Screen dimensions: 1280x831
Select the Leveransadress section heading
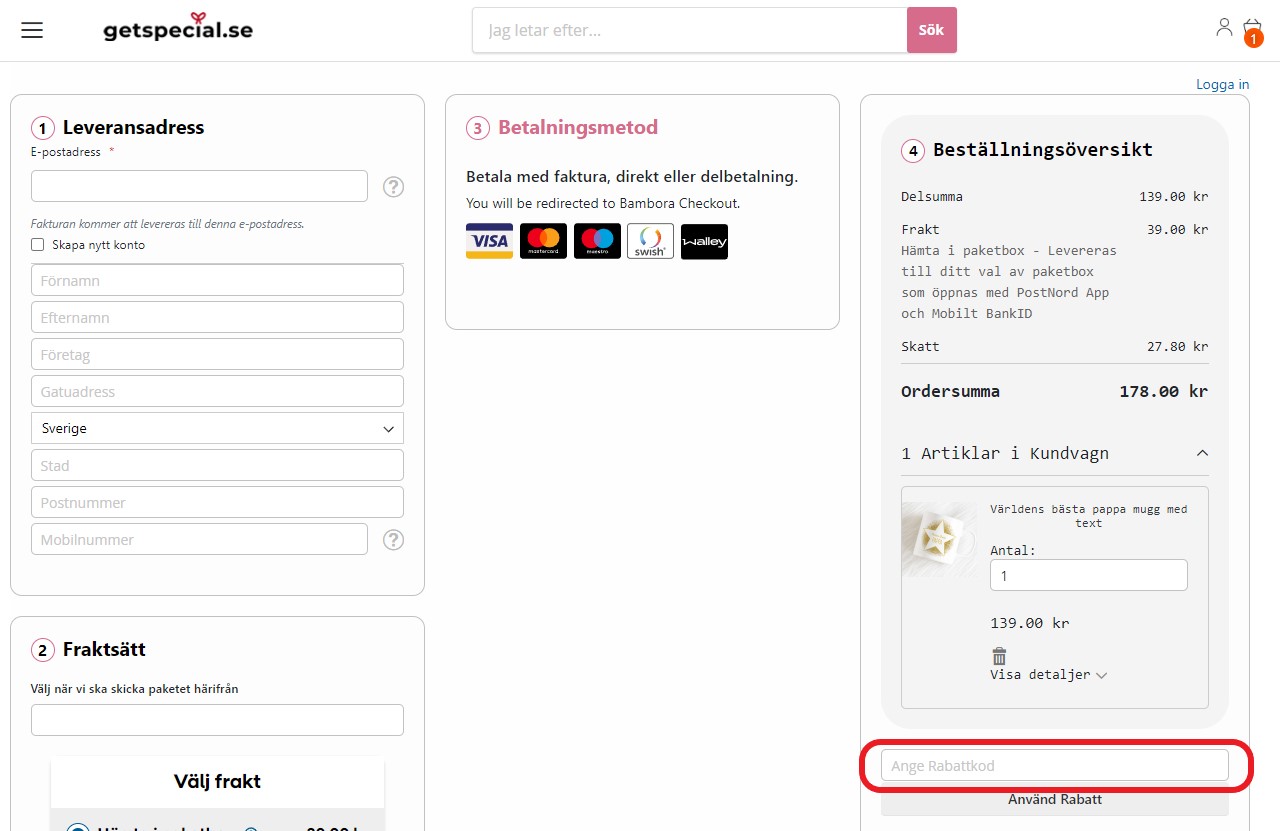(133, 128)
